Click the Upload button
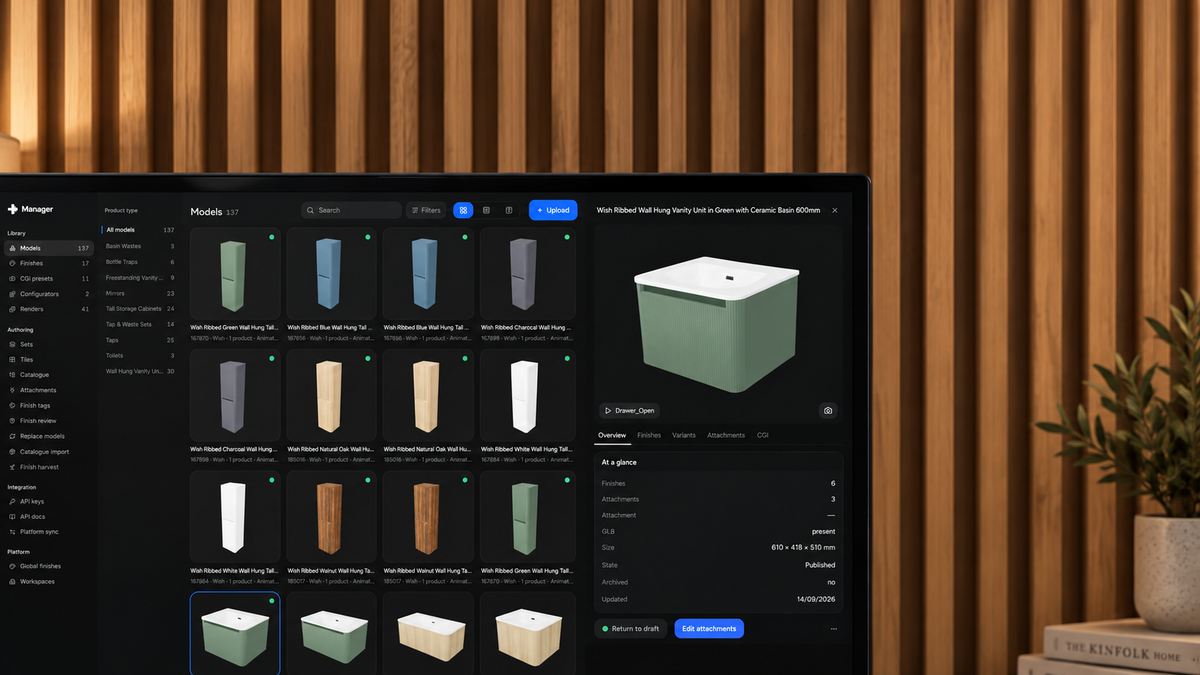1200x675 pixels. (x=553, y=210)
